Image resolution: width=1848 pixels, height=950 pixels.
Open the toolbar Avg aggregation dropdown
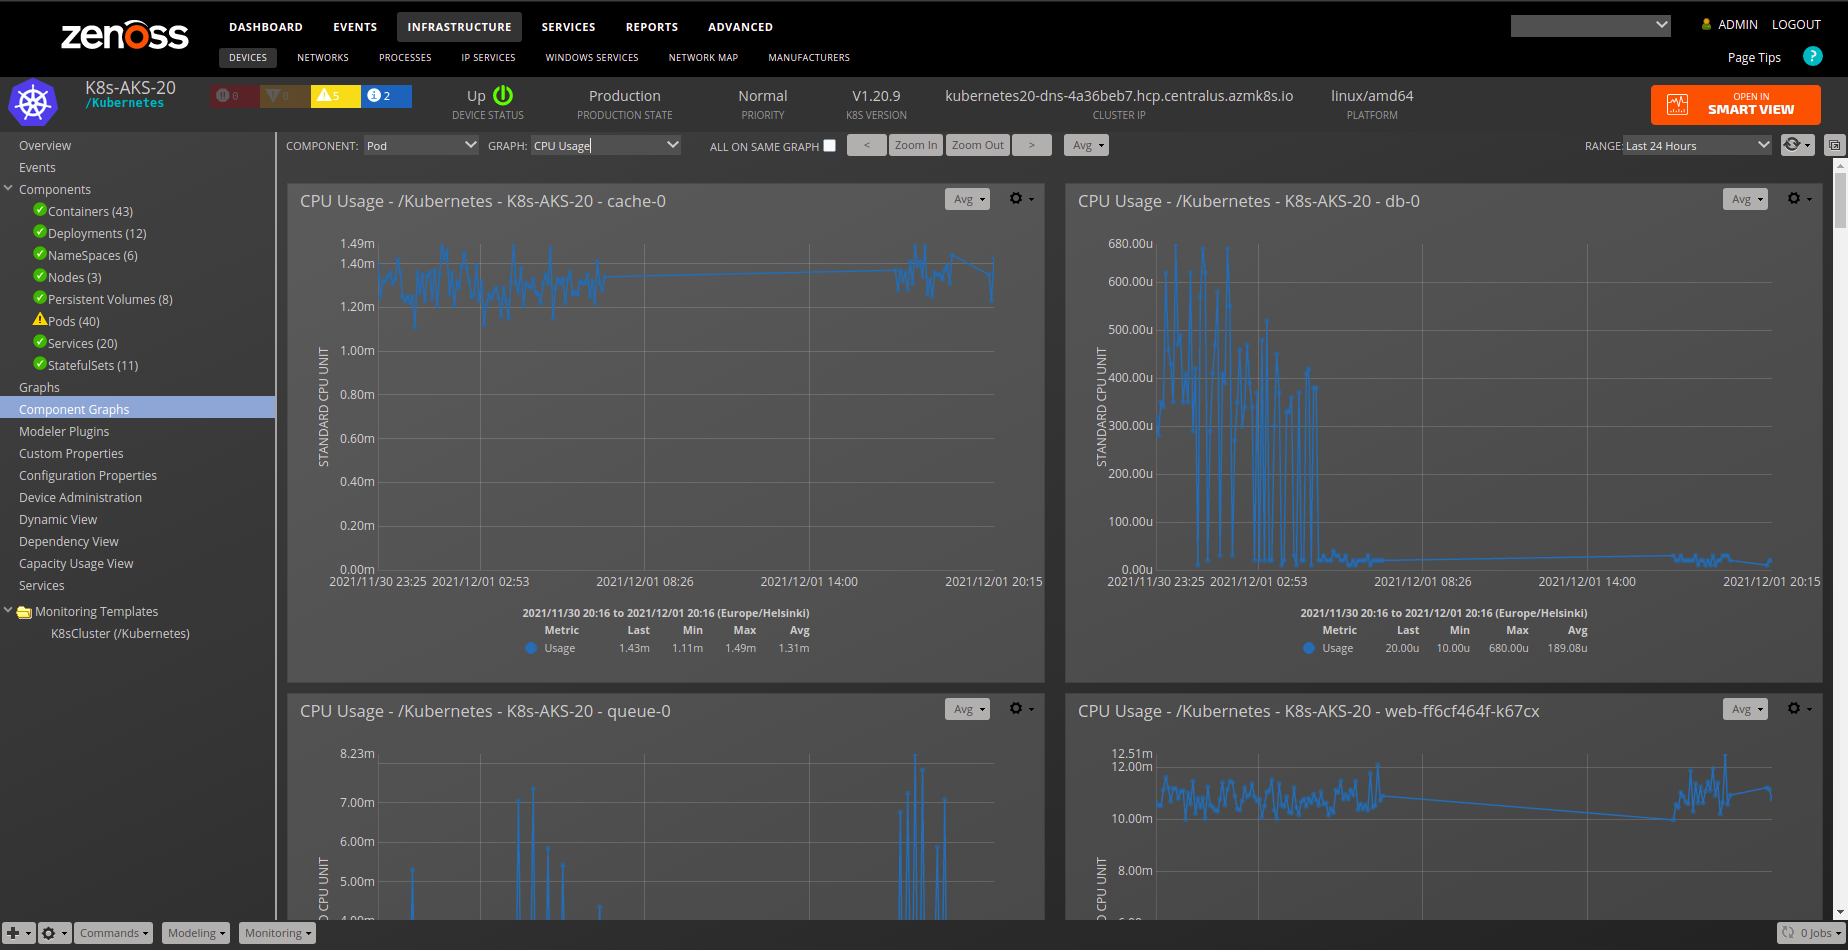tap(1087, 145)
